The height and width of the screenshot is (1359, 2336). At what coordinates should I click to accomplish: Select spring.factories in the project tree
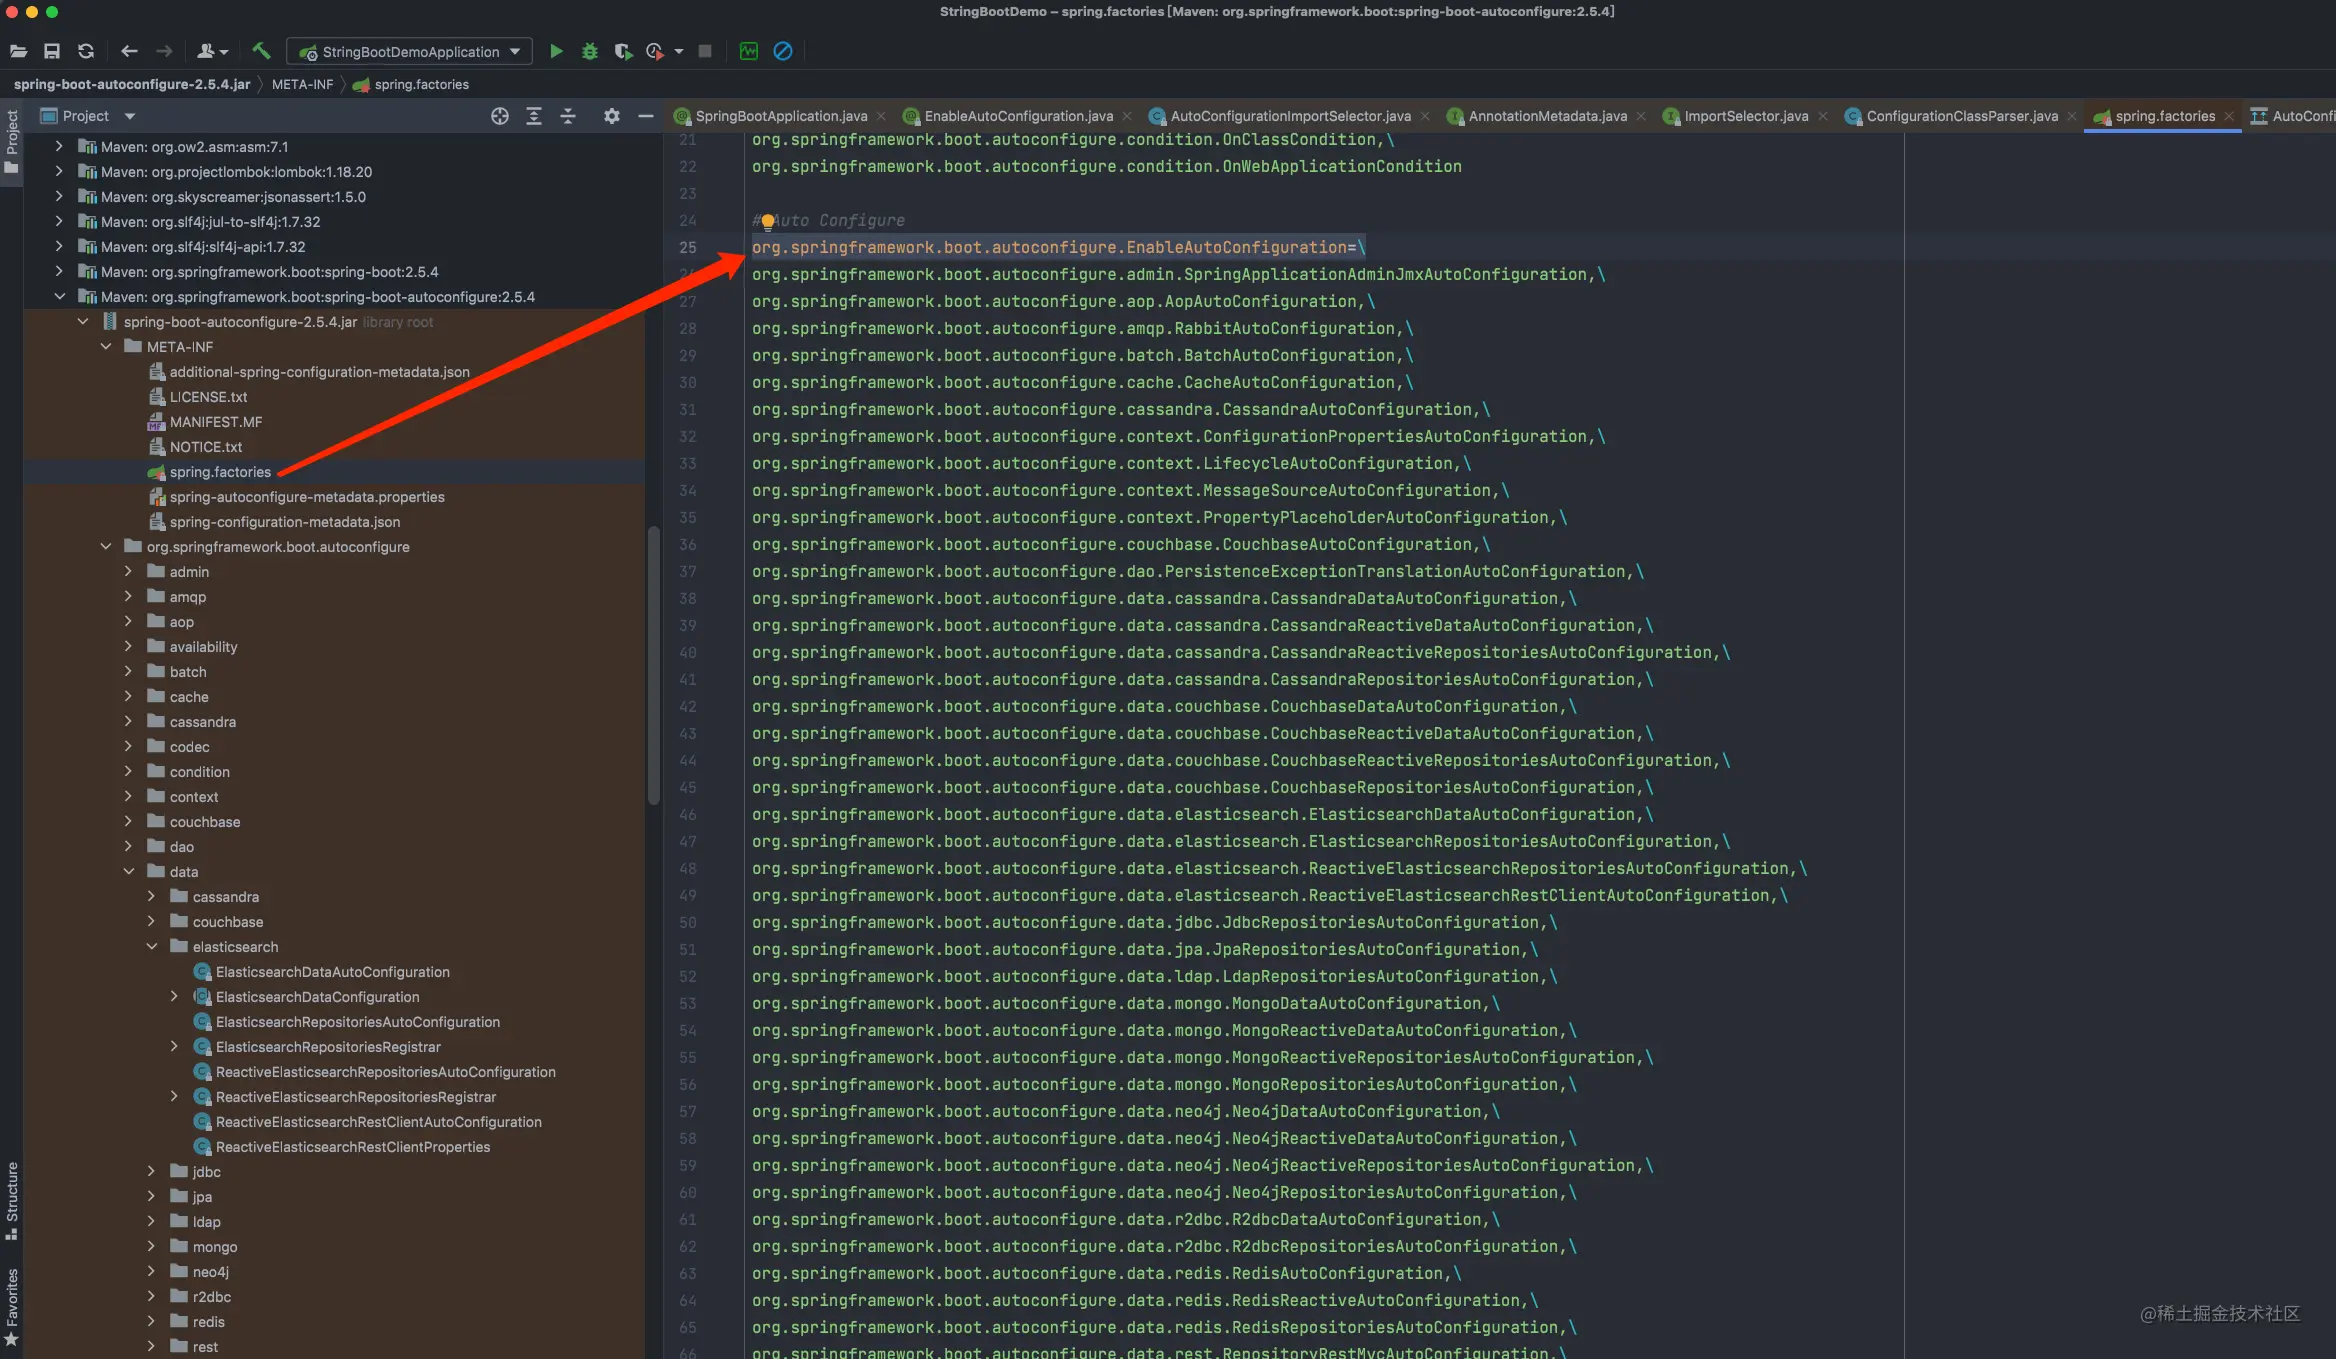(x=220, y=471)
